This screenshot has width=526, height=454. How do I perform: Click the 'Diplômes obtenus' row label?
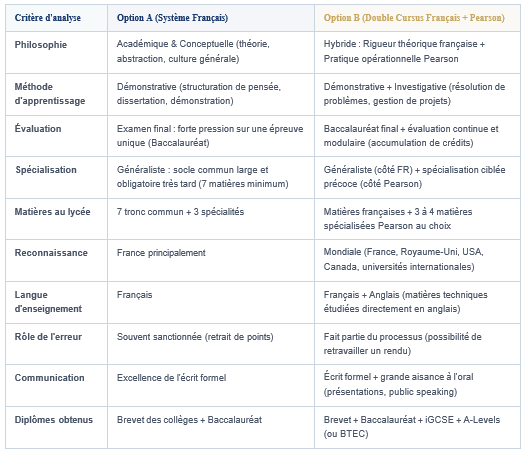pos(54,419)
